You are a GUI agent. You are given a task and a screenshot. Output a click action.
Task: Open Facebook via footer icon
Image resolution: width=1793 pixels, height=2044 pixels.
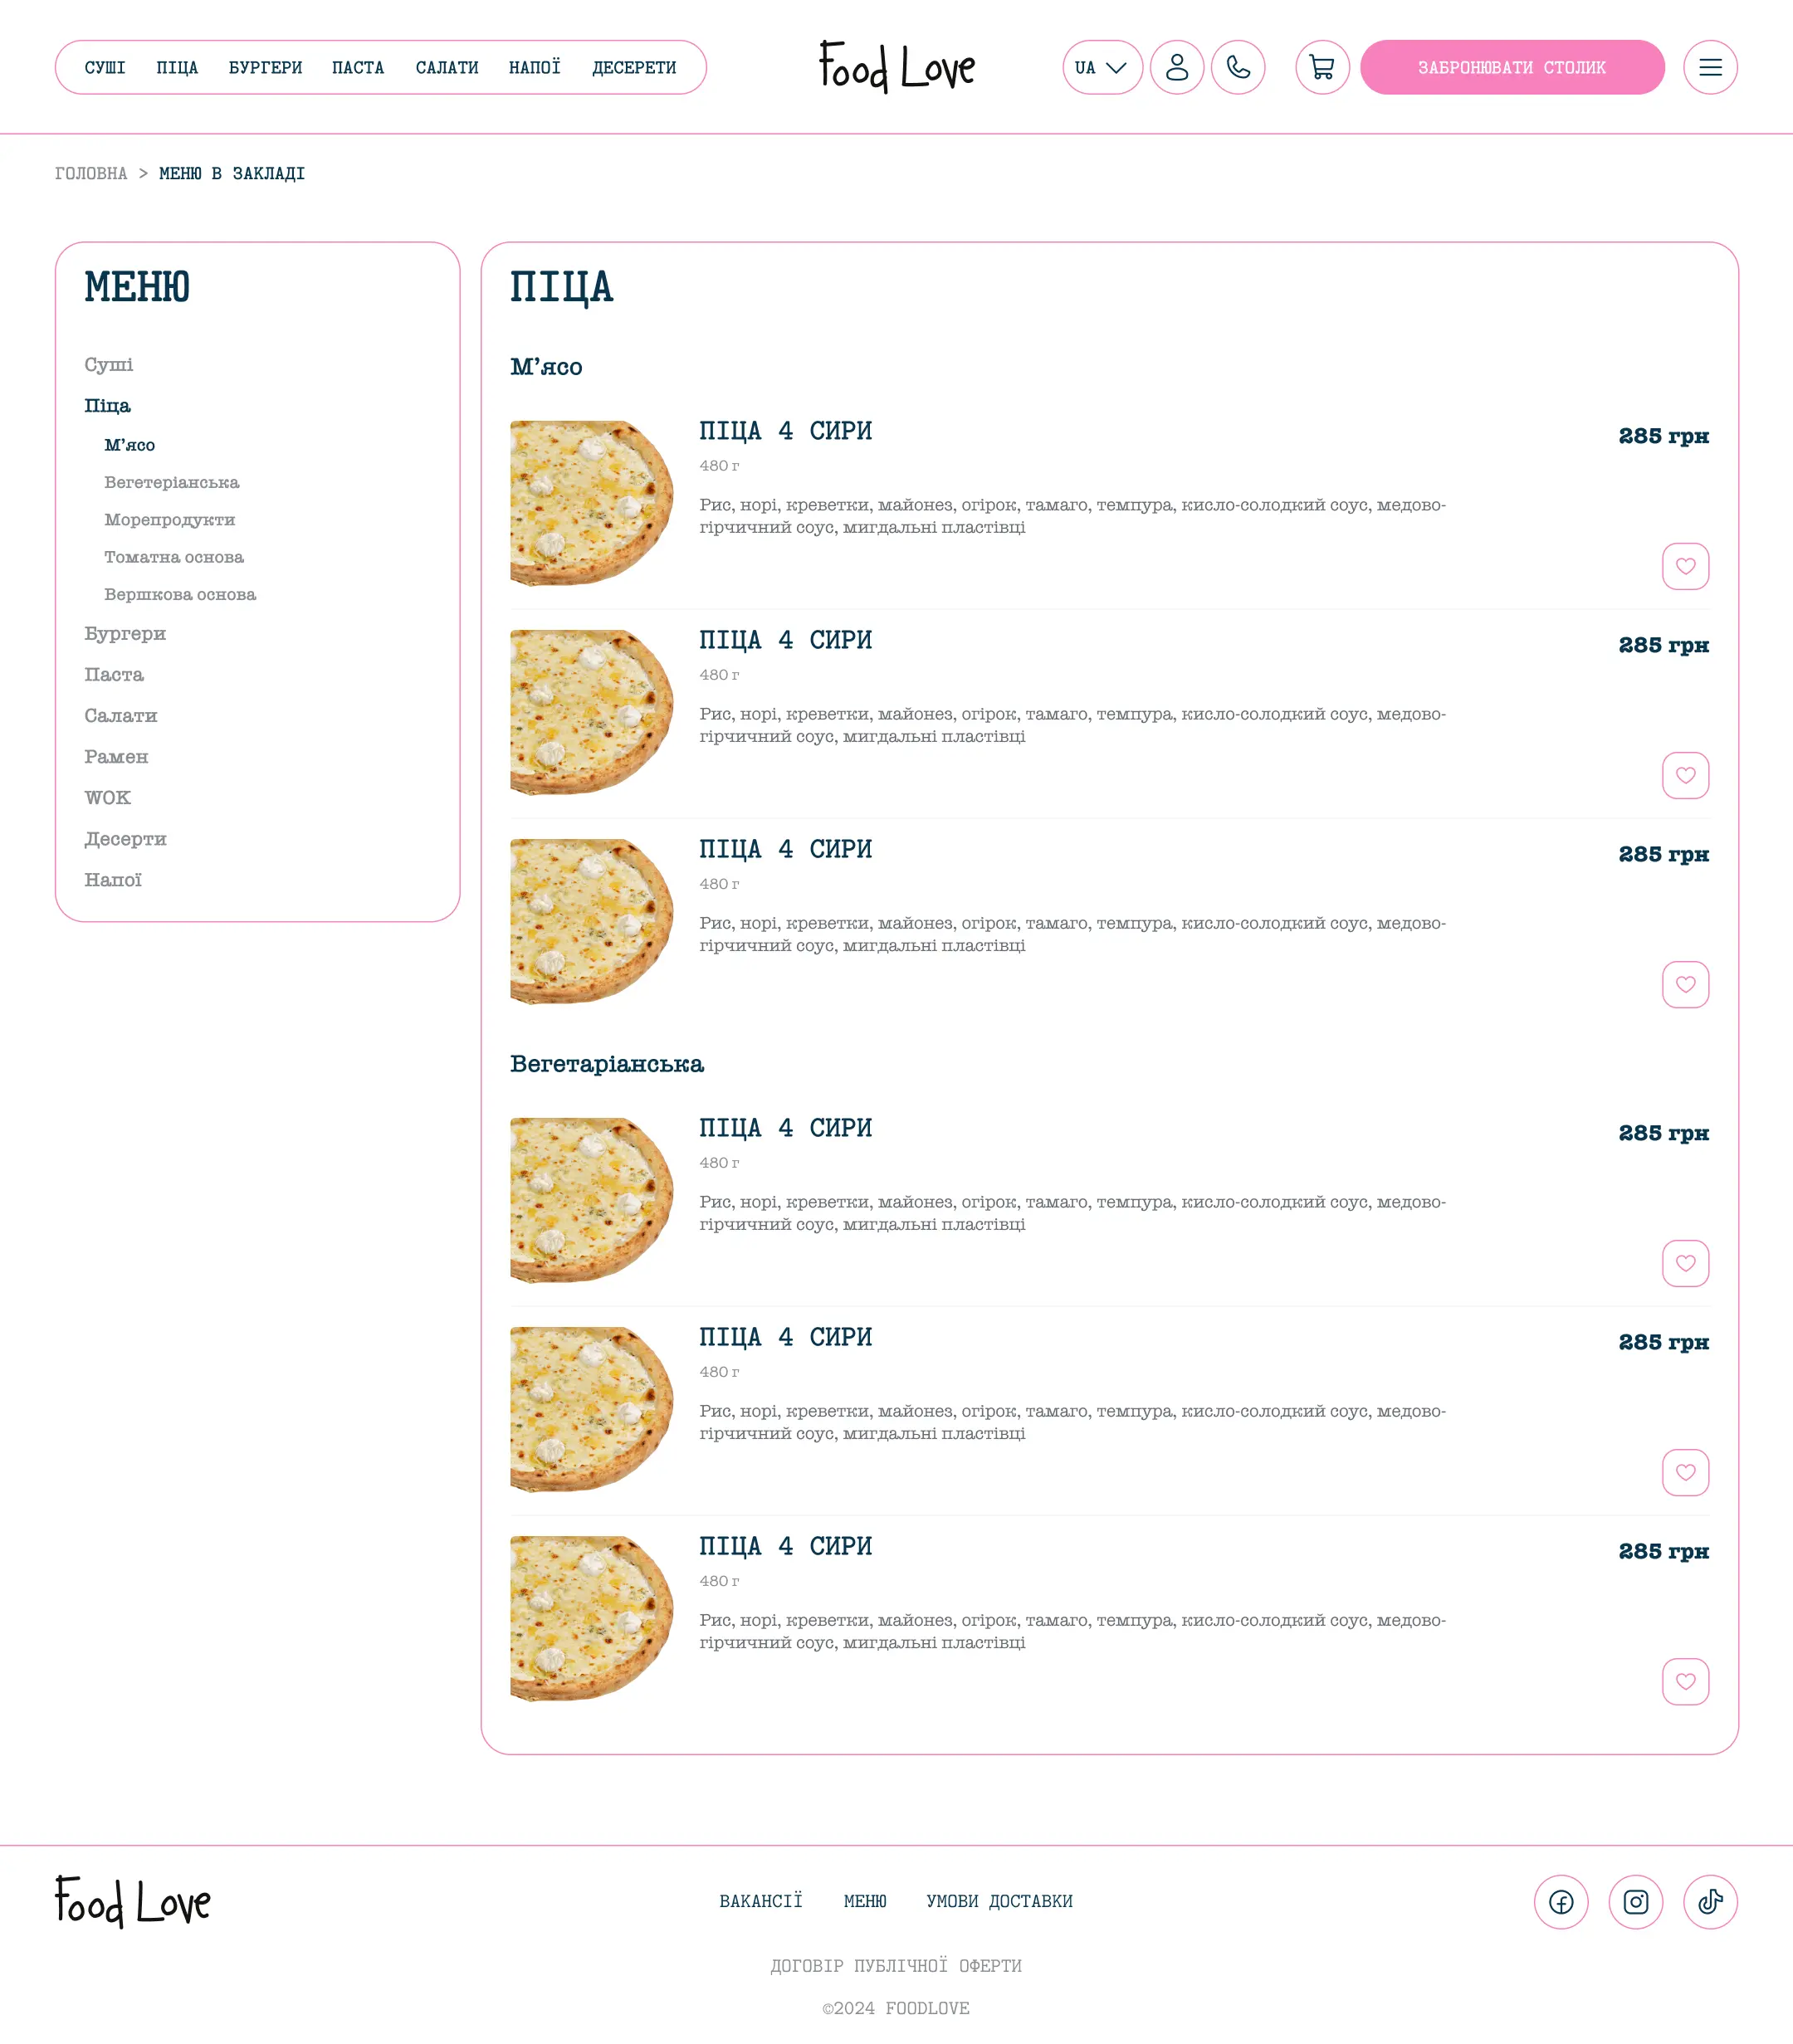tap(1562, 1902)
